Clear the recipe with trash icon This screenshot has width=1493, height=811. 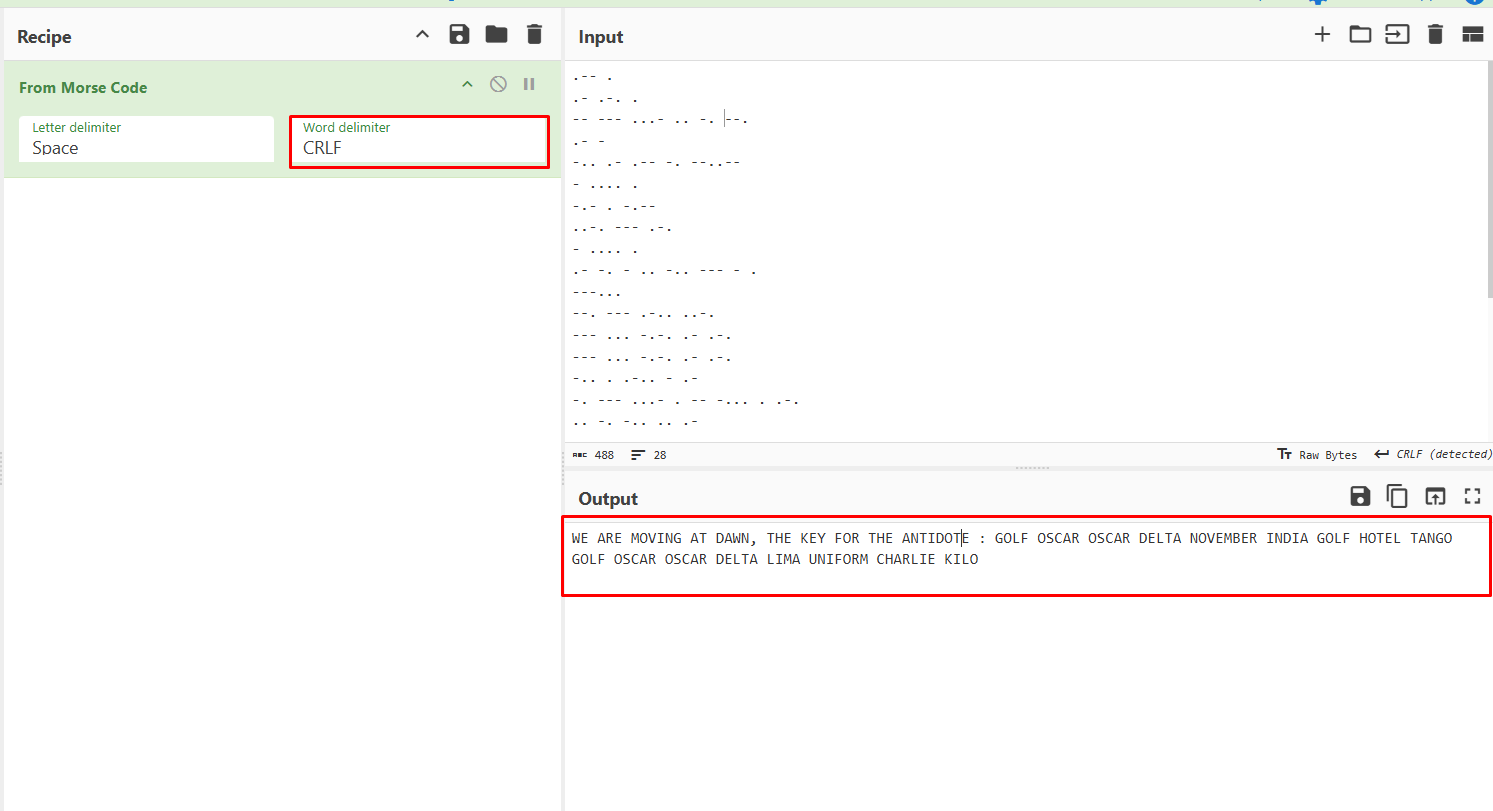(534, 35)
